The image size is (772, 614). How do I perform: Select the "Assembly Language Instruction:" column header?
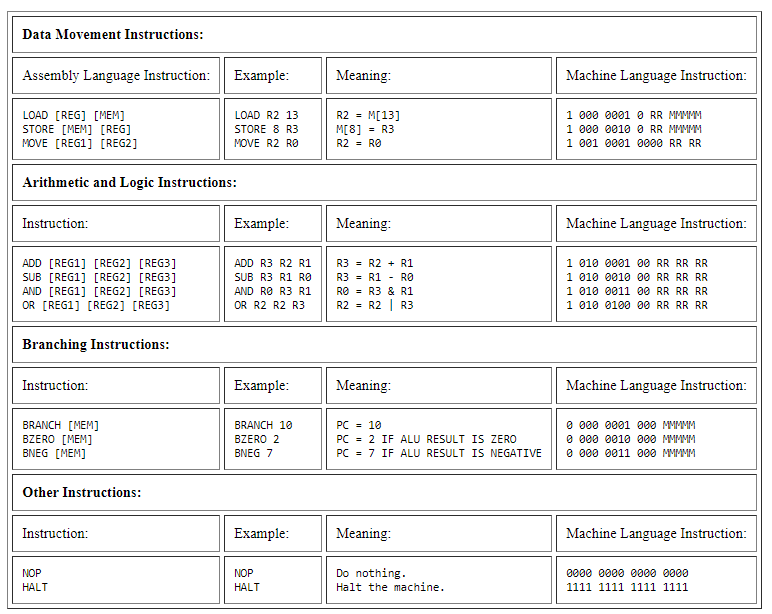pos(116,76)
